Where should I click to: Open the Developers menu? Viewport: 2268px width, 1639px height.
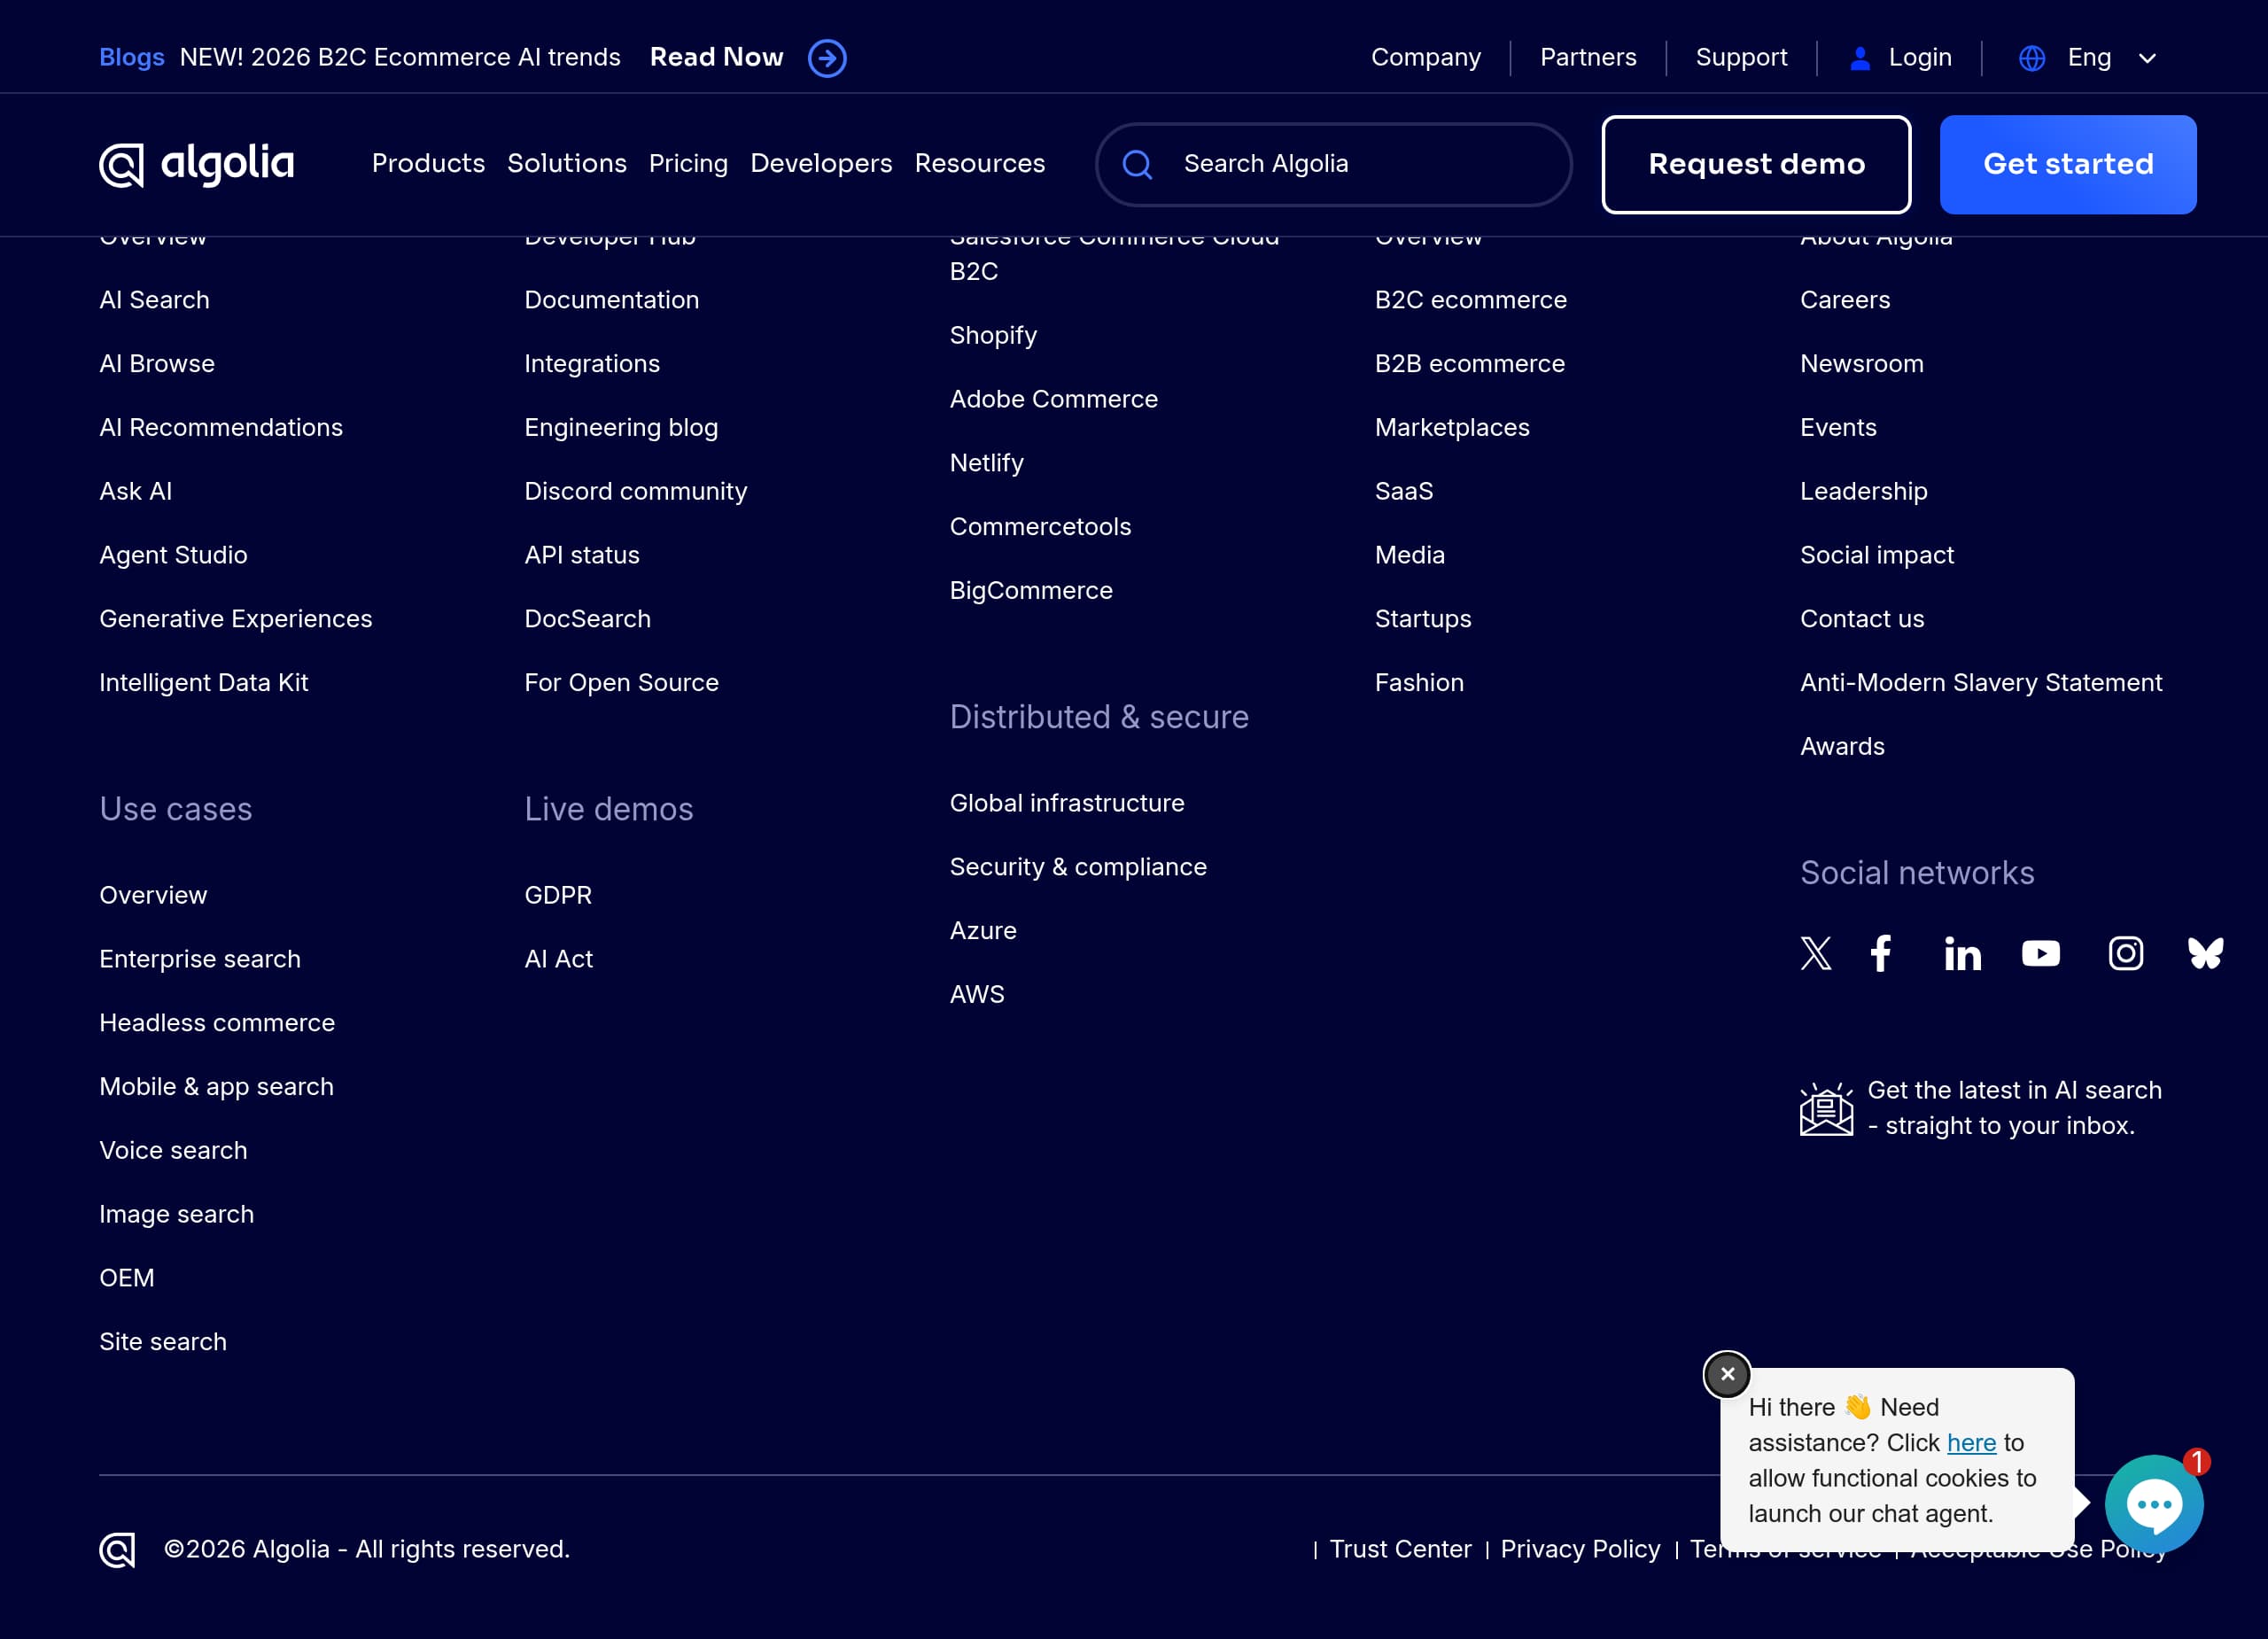click(821, 164)
